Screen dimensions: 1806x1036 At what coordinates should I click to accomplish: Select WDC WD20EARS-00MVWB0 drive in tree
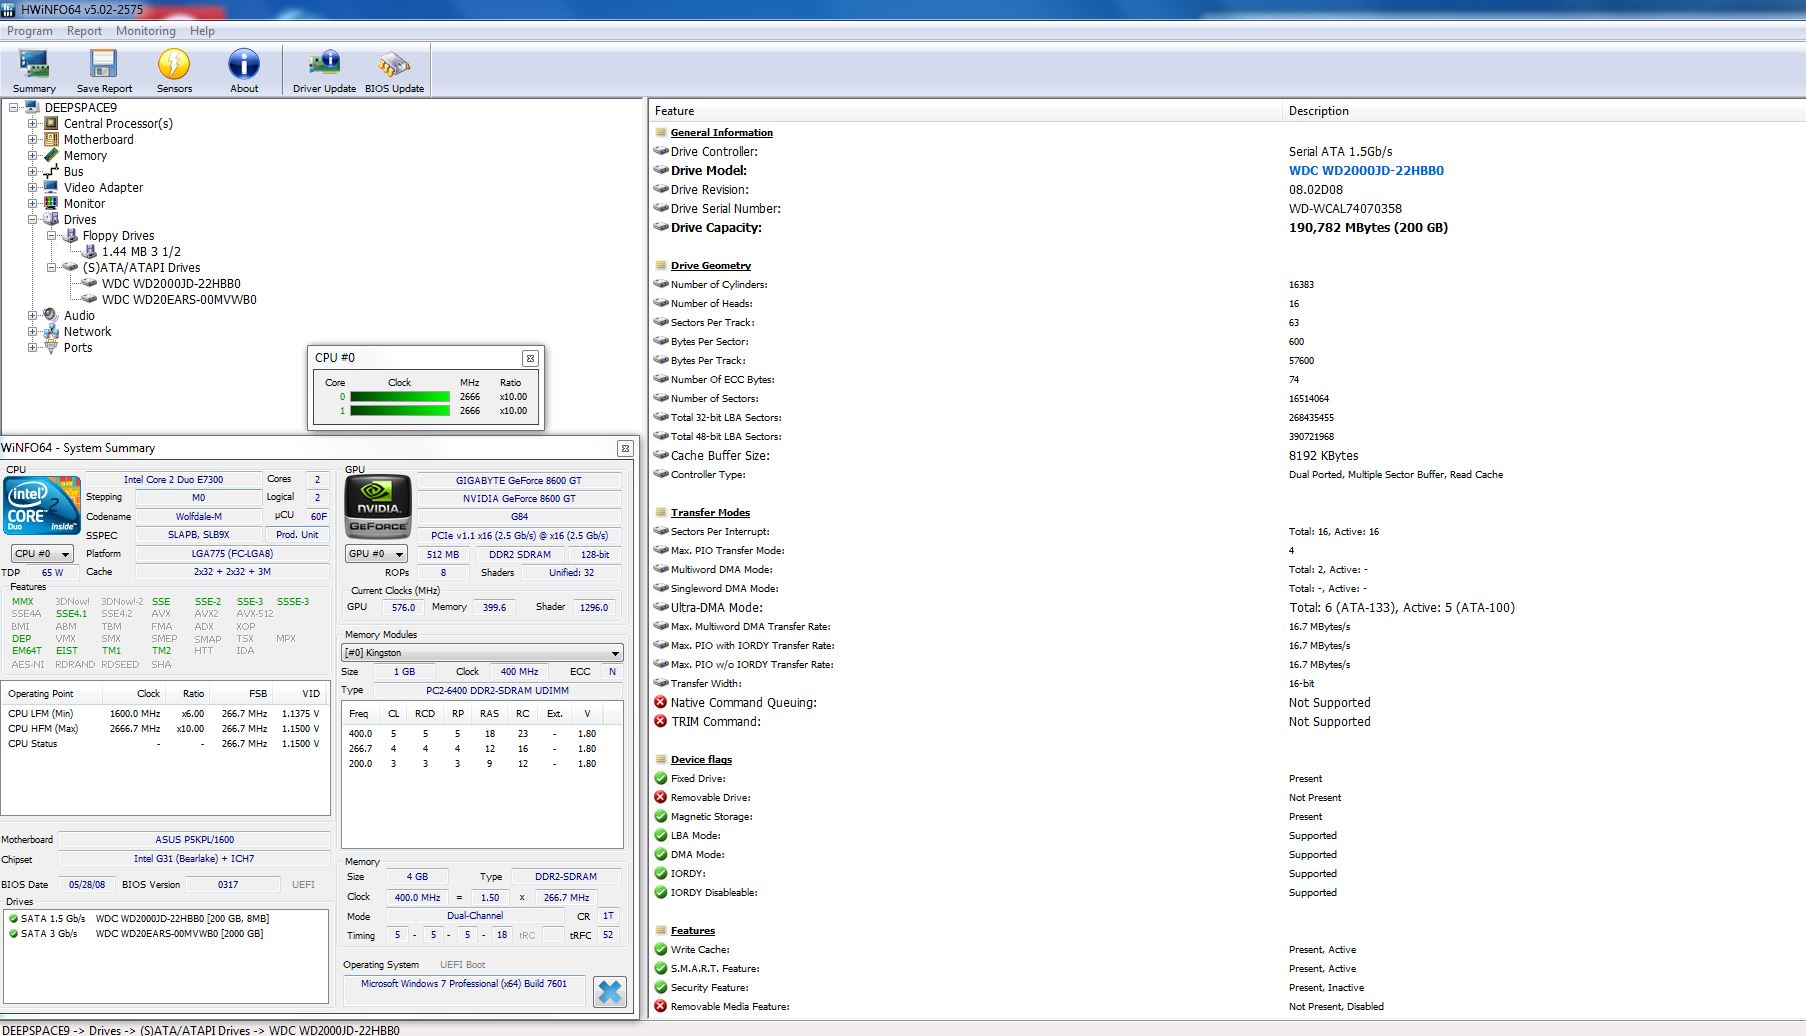[x=179, y=300]
